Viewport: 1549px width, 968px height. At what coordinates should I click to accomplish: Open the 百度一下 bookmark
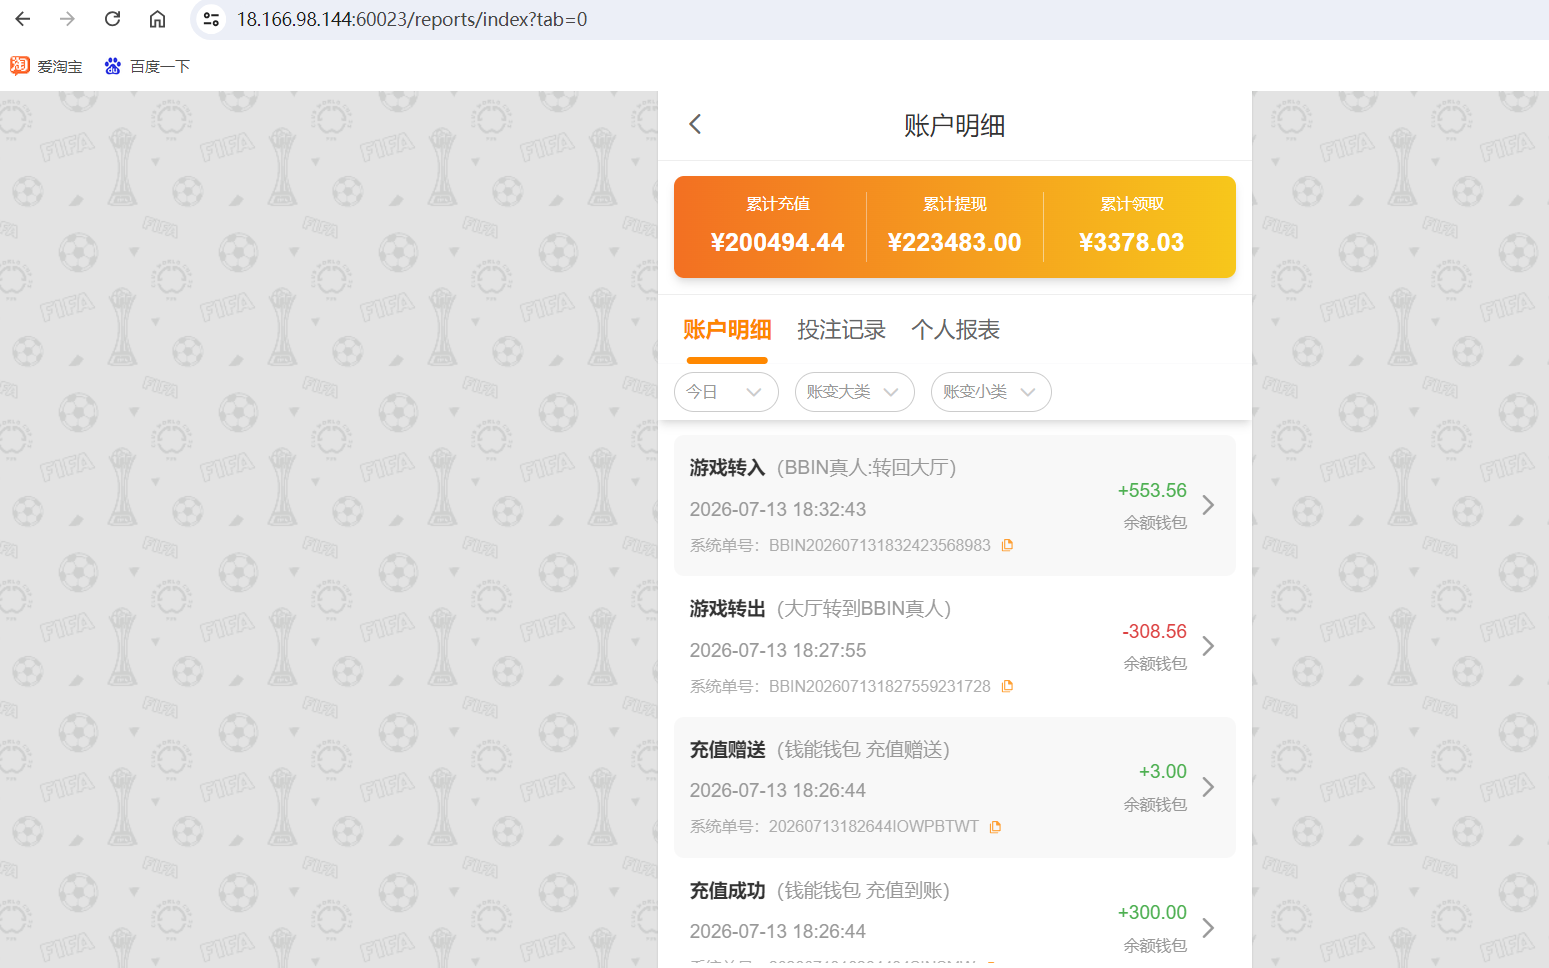[147, 66]
